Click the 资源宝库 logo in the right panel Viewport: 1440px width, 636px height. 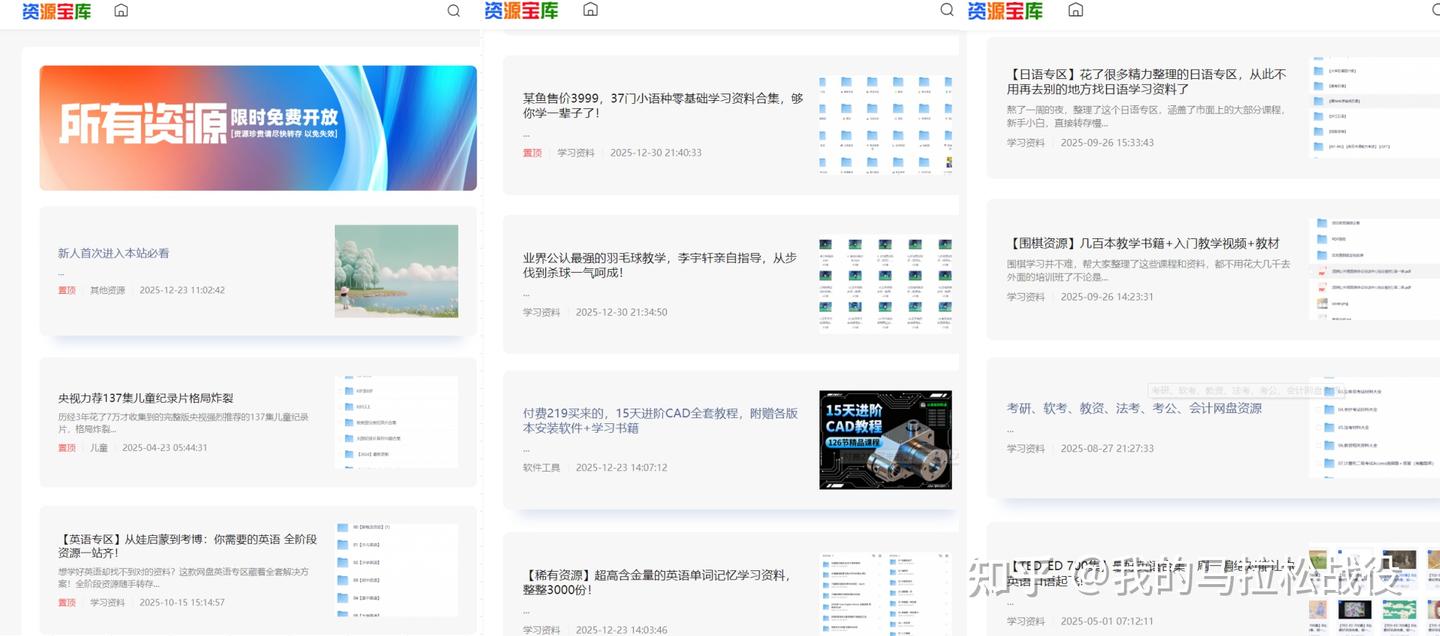coord(1005,10)
